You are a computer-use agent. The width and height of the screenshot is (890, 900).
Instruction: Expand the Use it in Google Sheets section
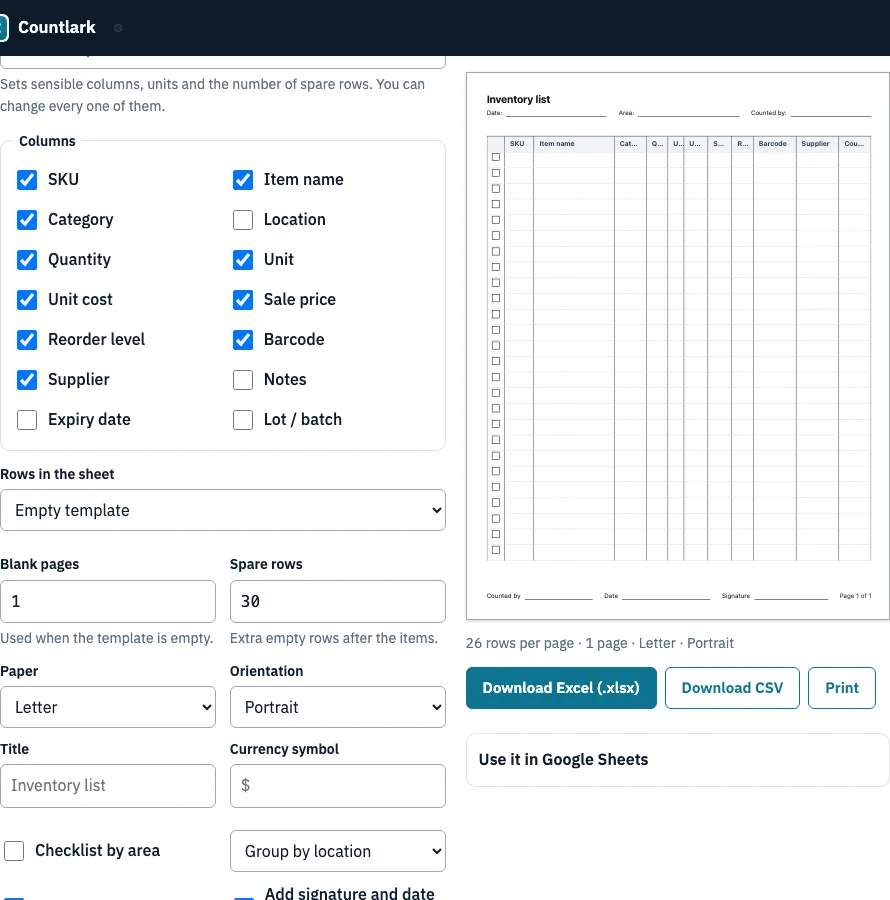click(678, 760)
